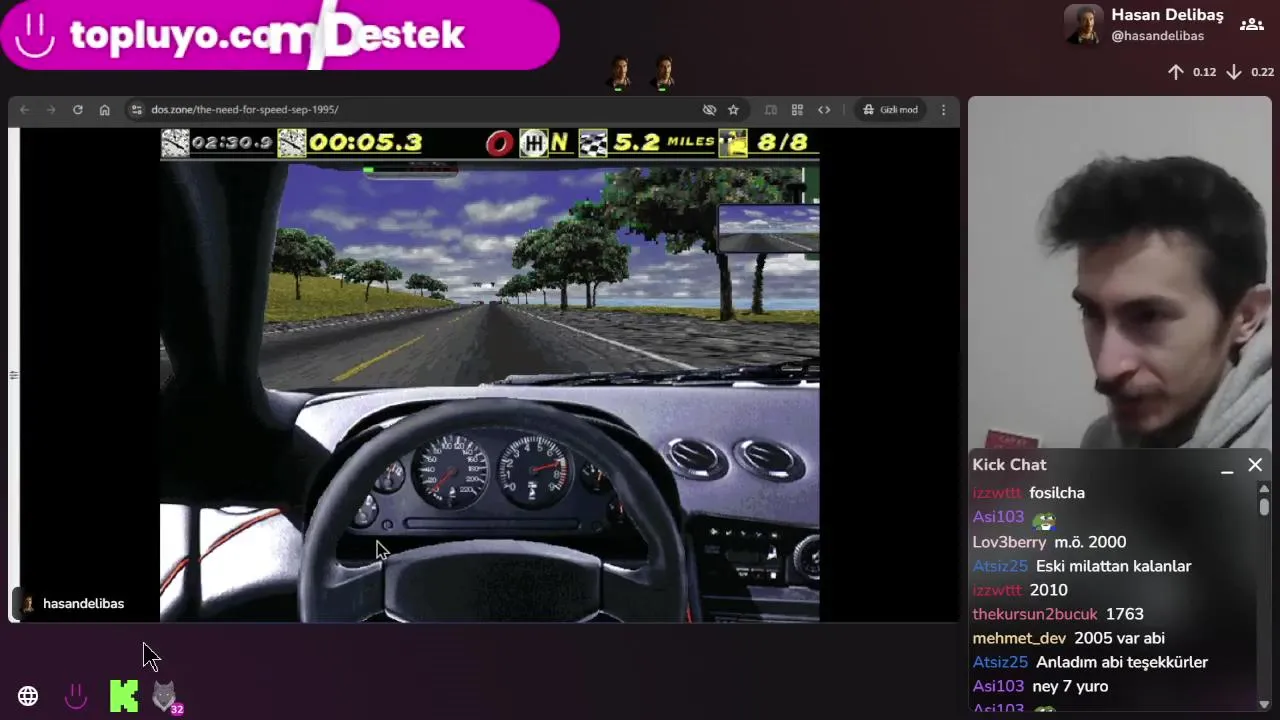This screenshot has height=720, width=1280.
Task: Open the green Kick icon
Action: pos(124,697)
